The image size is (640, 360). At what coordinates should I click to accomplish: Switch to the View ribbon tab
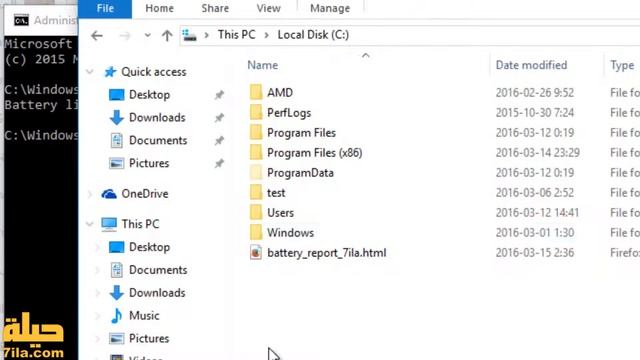[x=269, y=9]
